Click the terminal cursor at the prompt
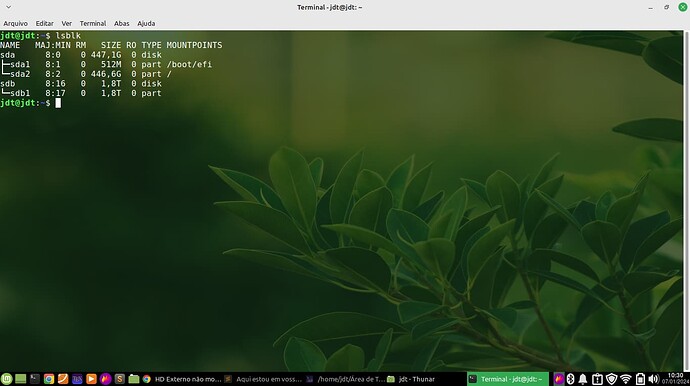 click(x=58, y=103)
